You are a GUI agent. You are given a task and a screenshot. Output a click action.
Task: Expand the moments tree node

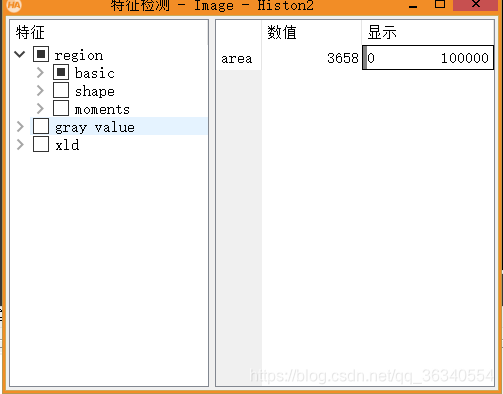(x=40, y=108)
